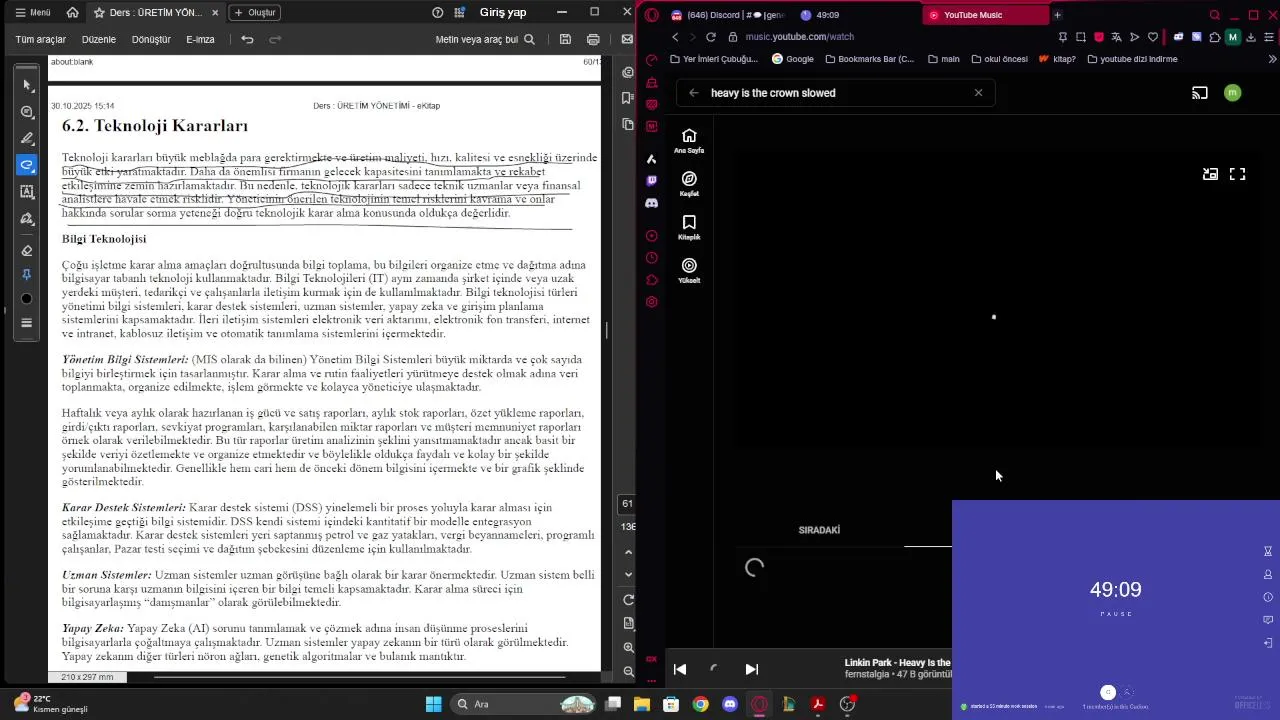1280x720 pixels.
Task: Switch to the Ders : ÜRETİM YÖN... tab
Action: [156, 13]
